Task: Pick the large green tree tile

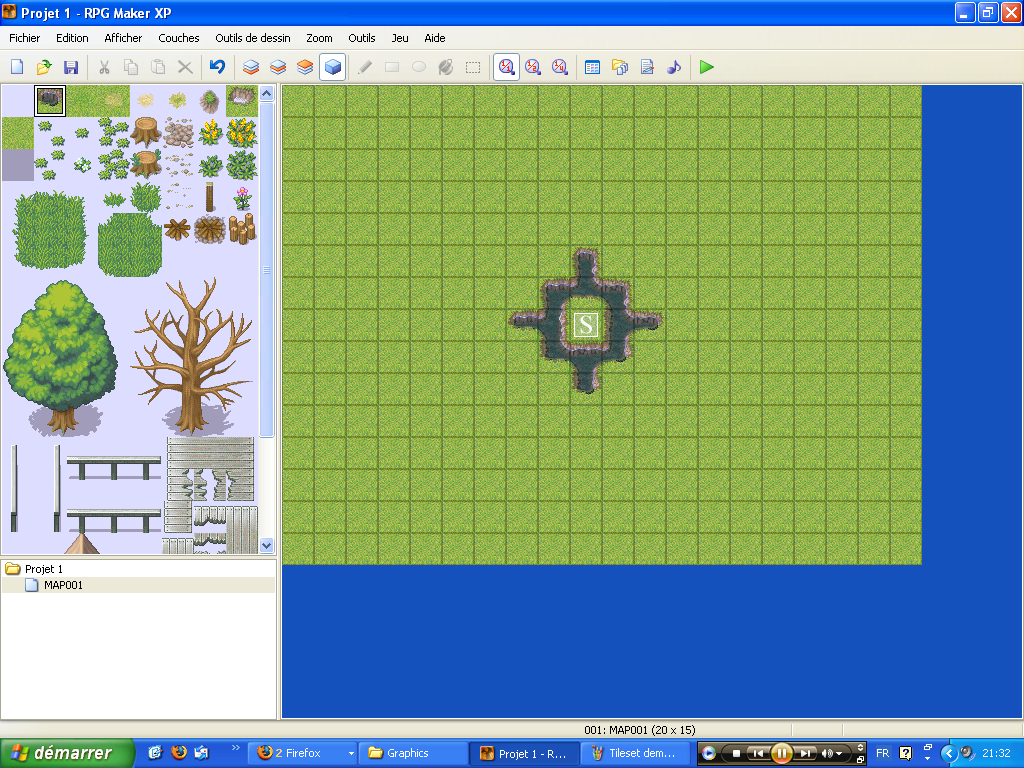Action: click(61, 358)
